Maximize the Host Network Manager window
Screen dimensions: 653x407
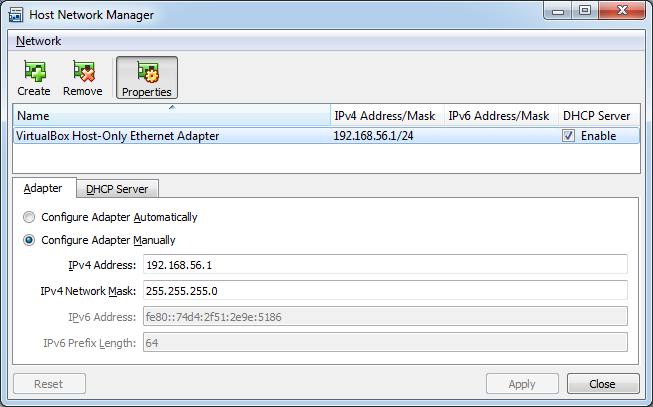click(585, 10)
